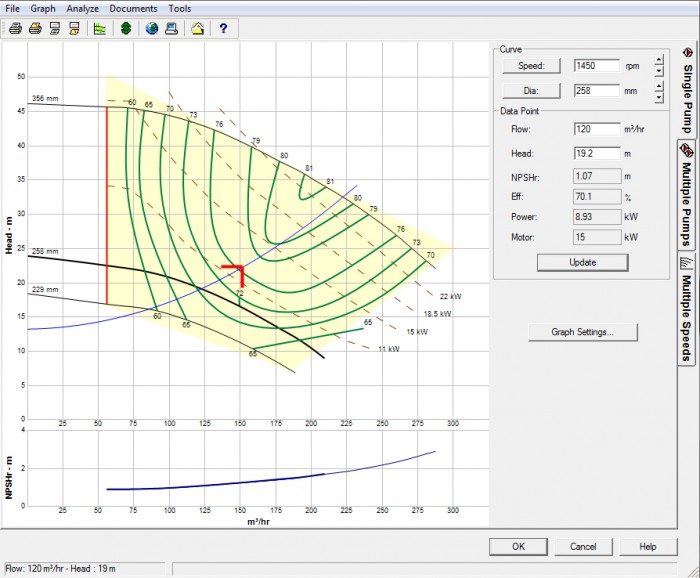Screen dimensions: 700x578
Task: Click the computer terminal toolbar icon
Action: pyautogui.click(x=171, y=29)
